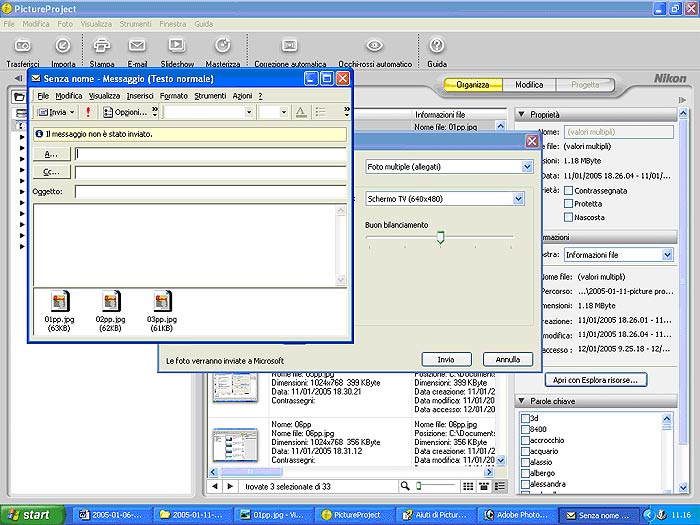Click the Cc... button
The width and height of the screenshot is (700, 525).
(x=51, y=172)
